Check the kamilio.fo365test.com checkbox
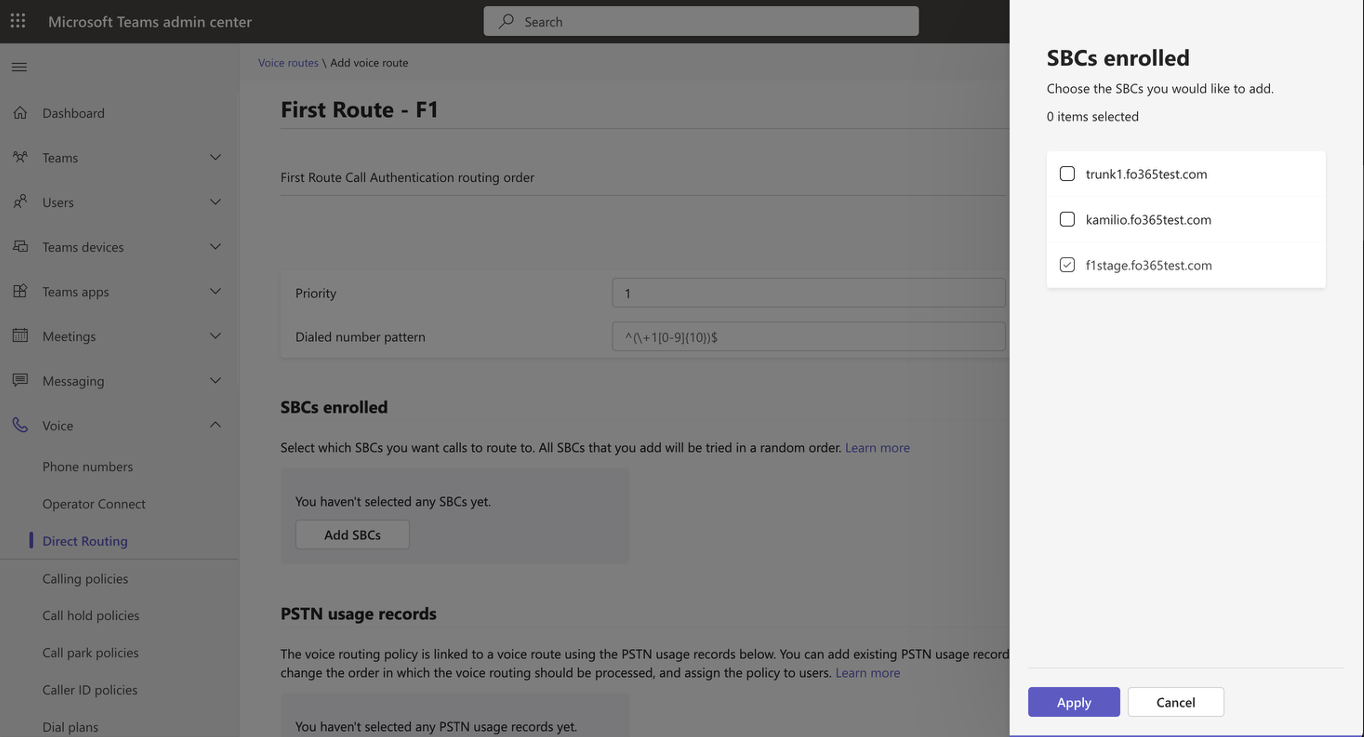Image resolution: width=1364 pixels, height=737 pixels. [x=1067, y=219]
